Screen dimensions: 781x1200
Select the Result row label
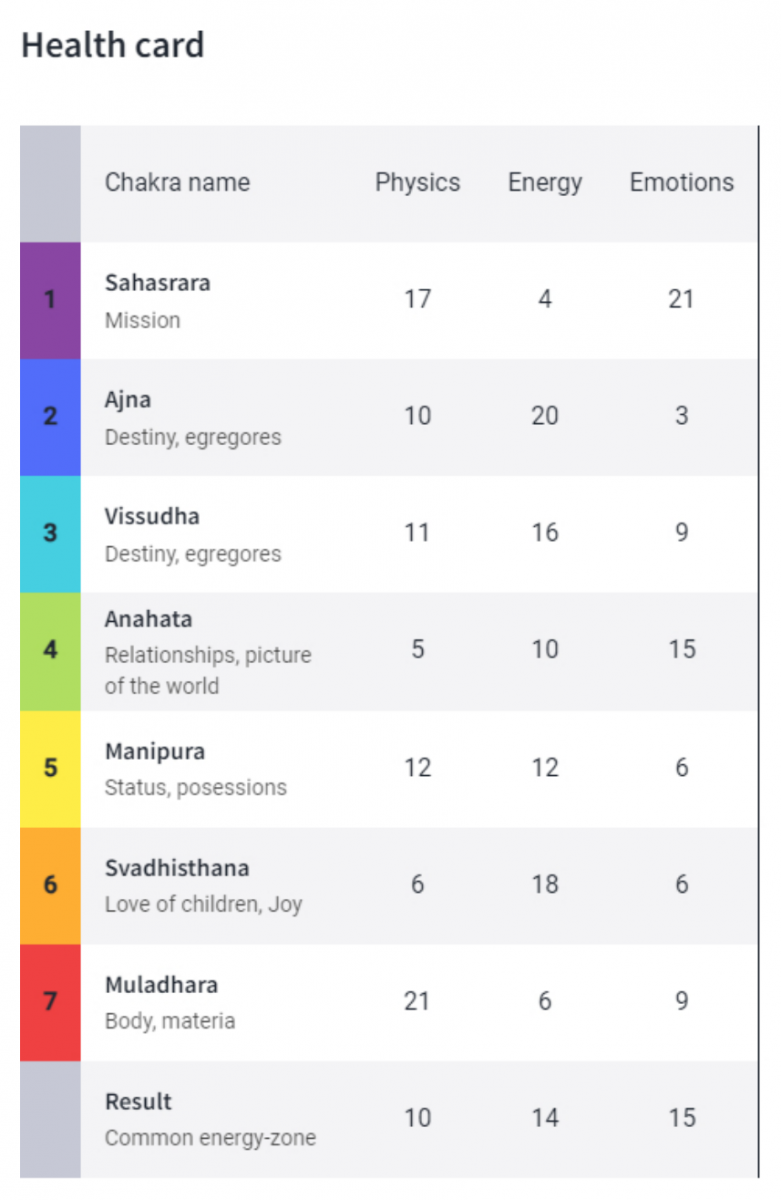139,1102
